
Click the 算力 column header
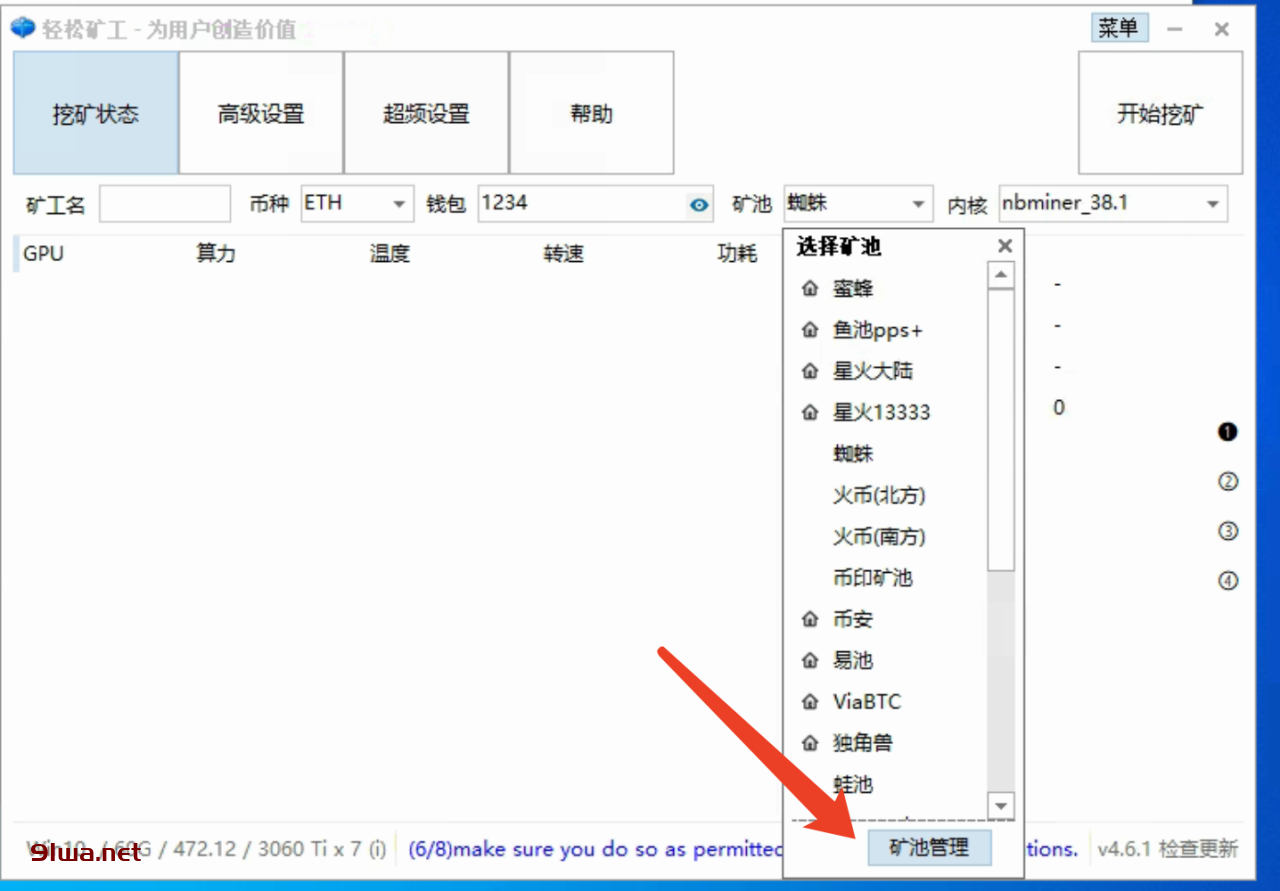pos(216,254)
